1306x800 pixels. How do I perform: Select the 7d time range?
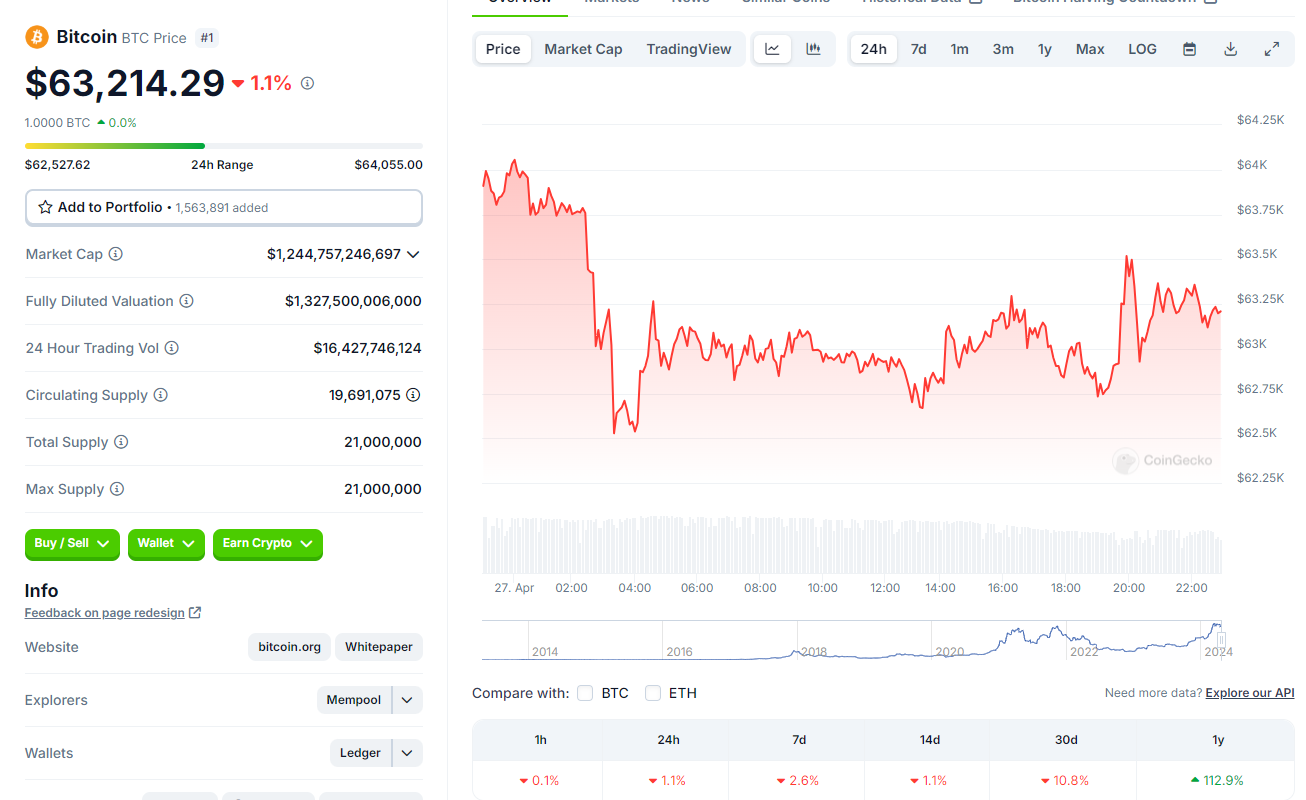click(918, 49)
